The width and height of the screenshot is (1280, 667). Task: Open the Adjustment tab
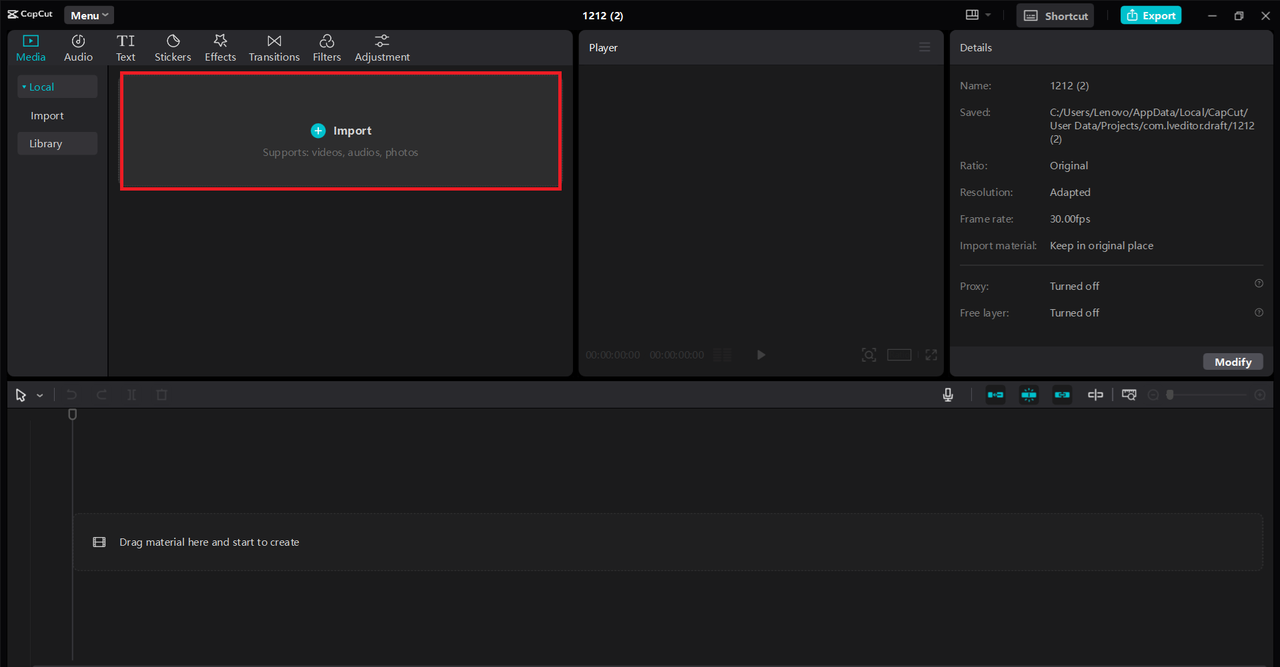click(382, 48)
